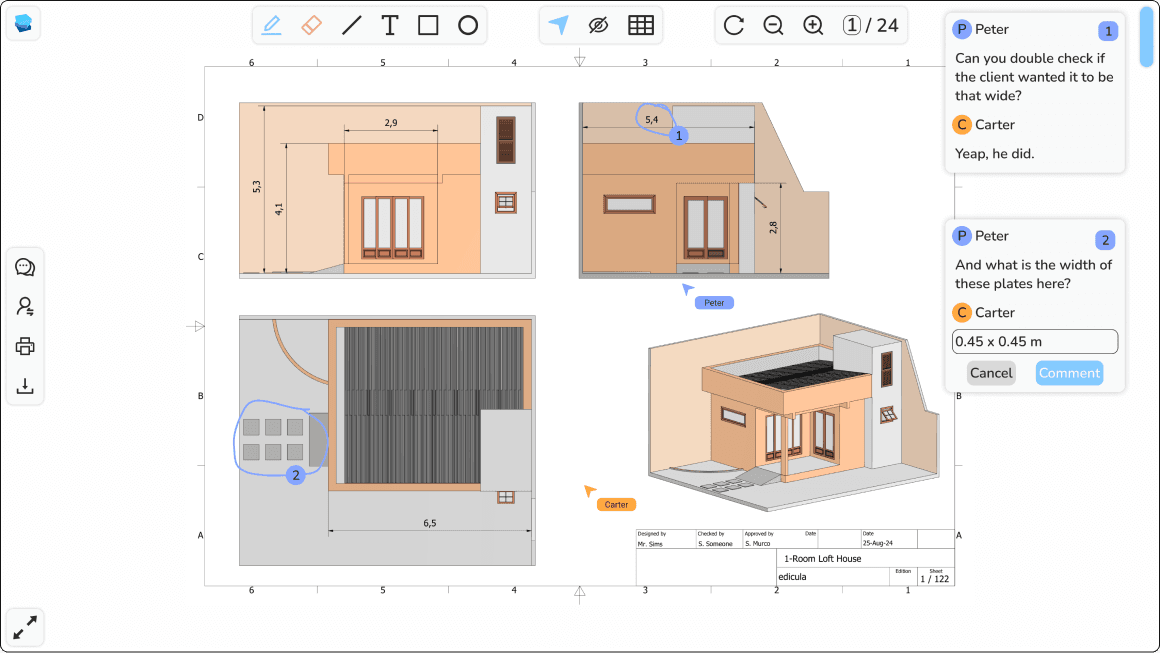Click the sheet number 1 / 122

pos(934,579)
